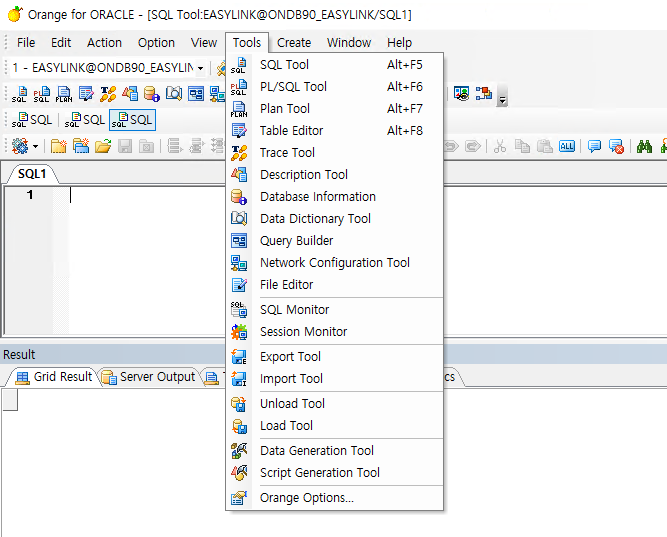The width and height of the screenshot is (667, 537).
Task: Choose Network Configuration Tool menu entry
Action: 334,263
